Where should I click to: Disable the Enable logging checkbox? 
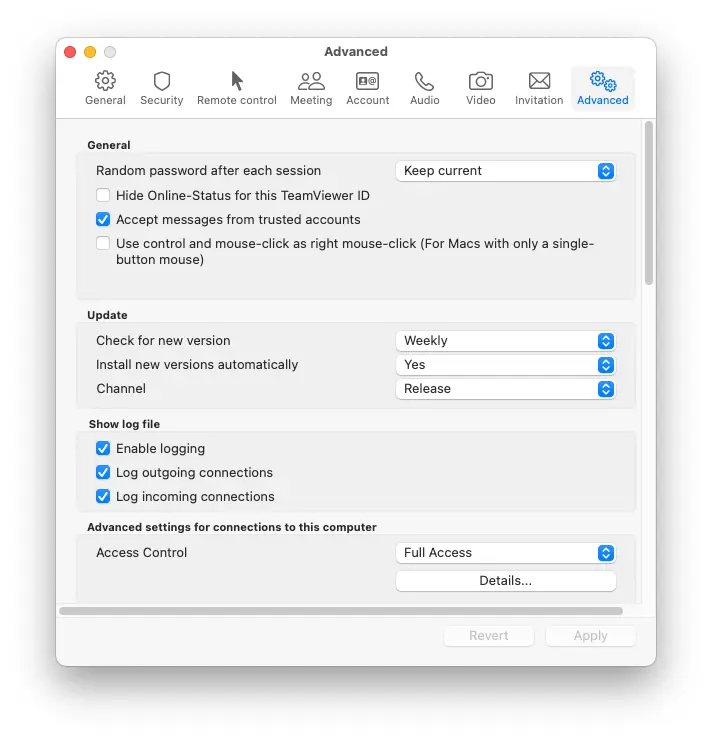coord(103,448)
